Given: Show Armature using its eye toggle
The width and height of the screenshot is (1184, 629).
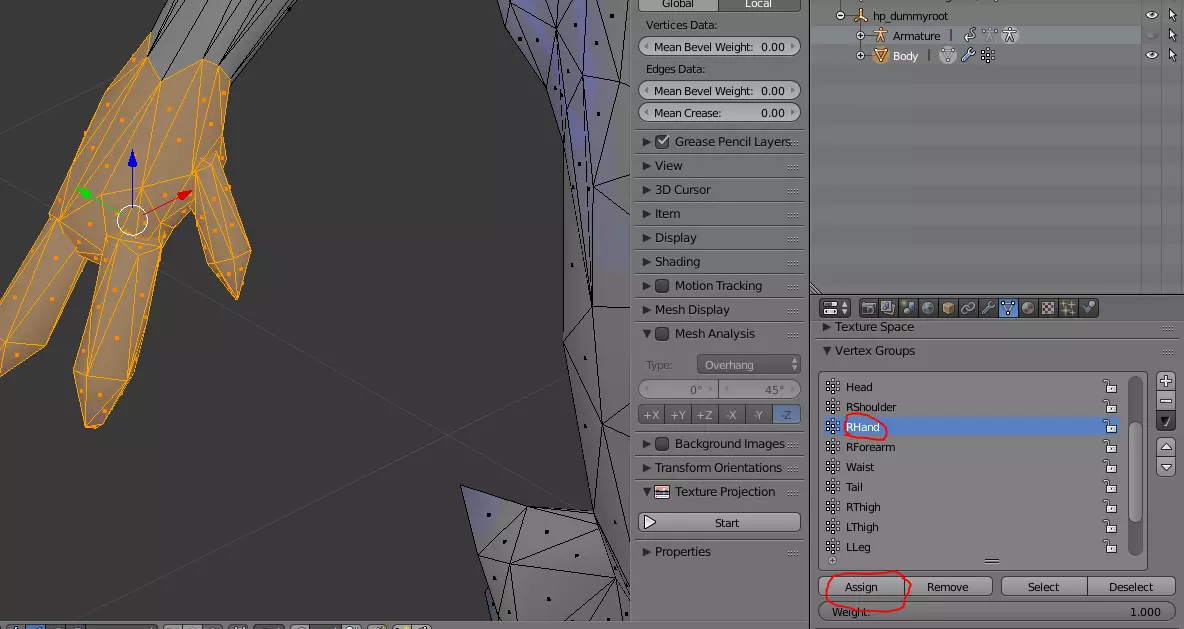Looking at the screenshot, I should click(1151, 35).
